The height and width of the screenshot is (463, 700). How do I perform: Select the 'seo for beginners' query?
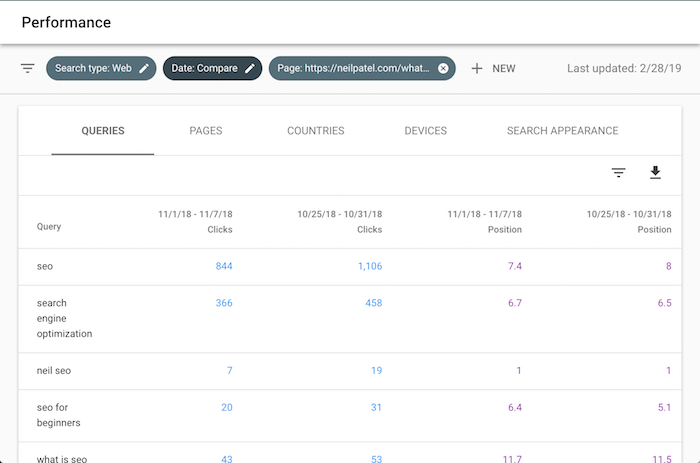(x=58, y=415)
